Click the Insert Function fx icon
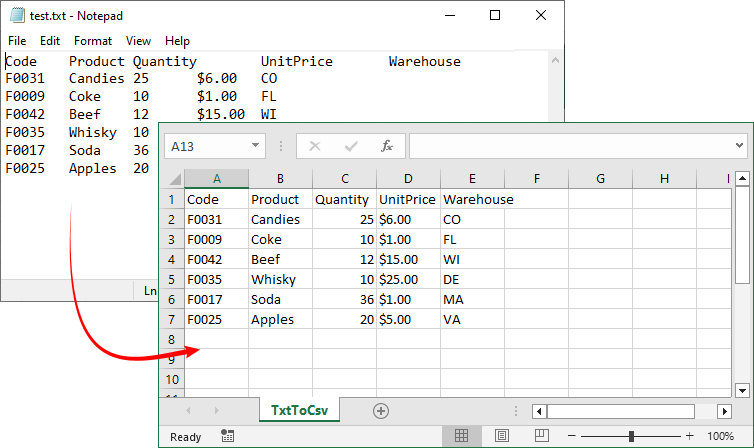Viewport: 754px width, 448px height. tap(387, 146)
